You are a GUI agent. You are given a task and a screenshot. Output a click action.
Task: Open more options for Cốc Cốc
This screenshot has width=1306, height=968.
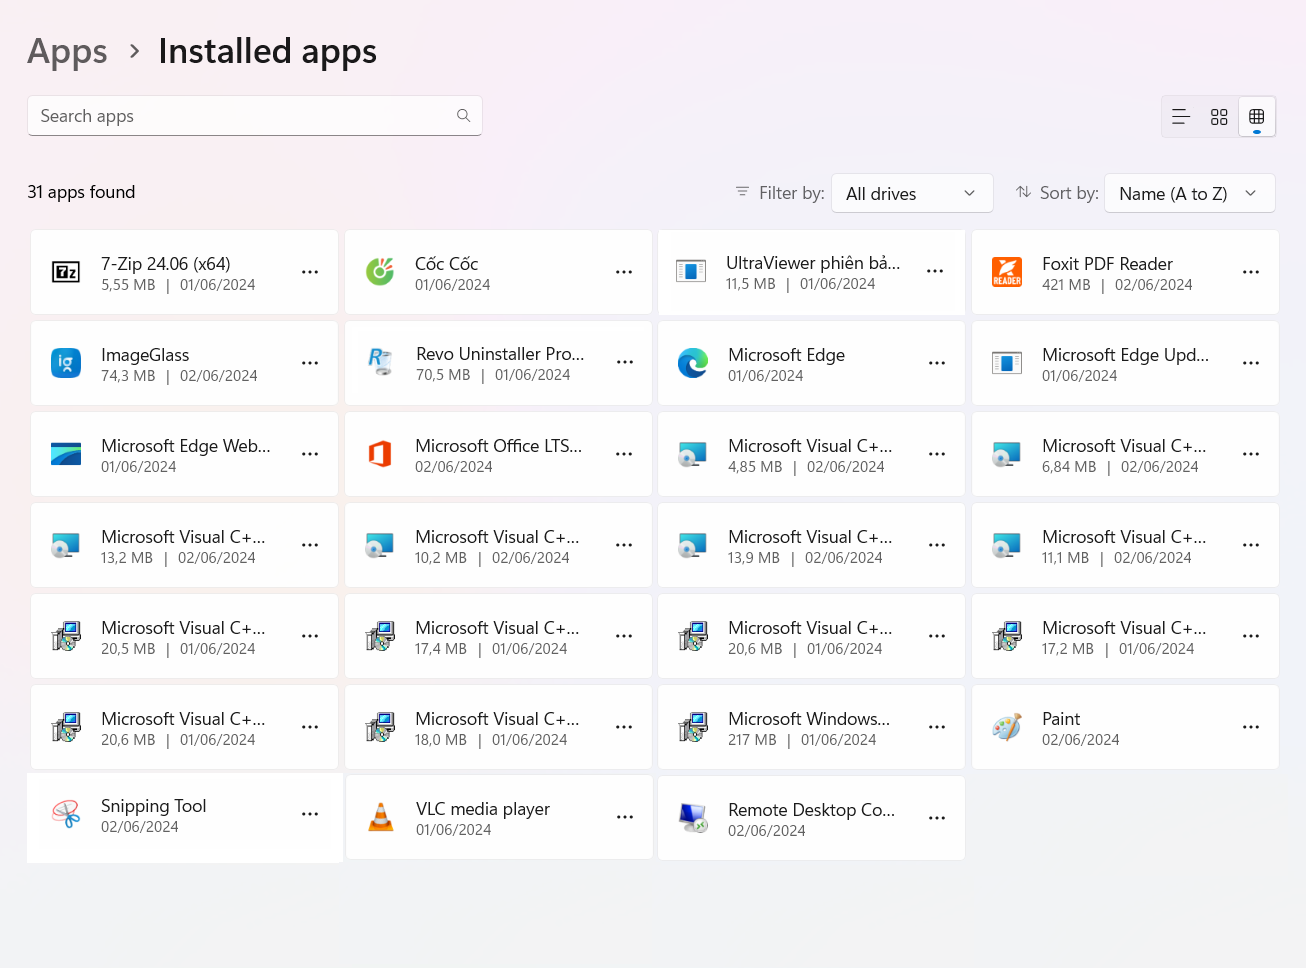pos(624,272)
